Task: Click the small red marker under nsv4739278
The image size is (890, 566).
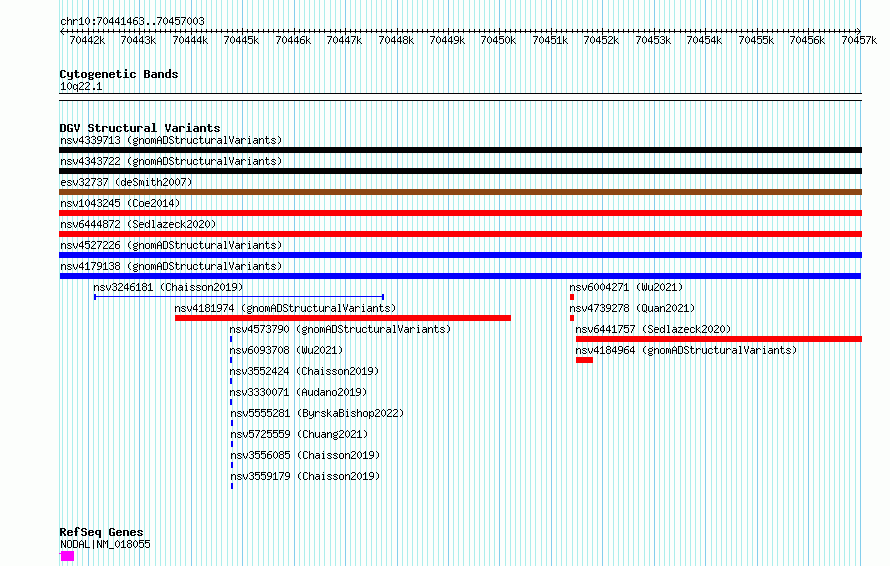Action: [x=572, y=318]
